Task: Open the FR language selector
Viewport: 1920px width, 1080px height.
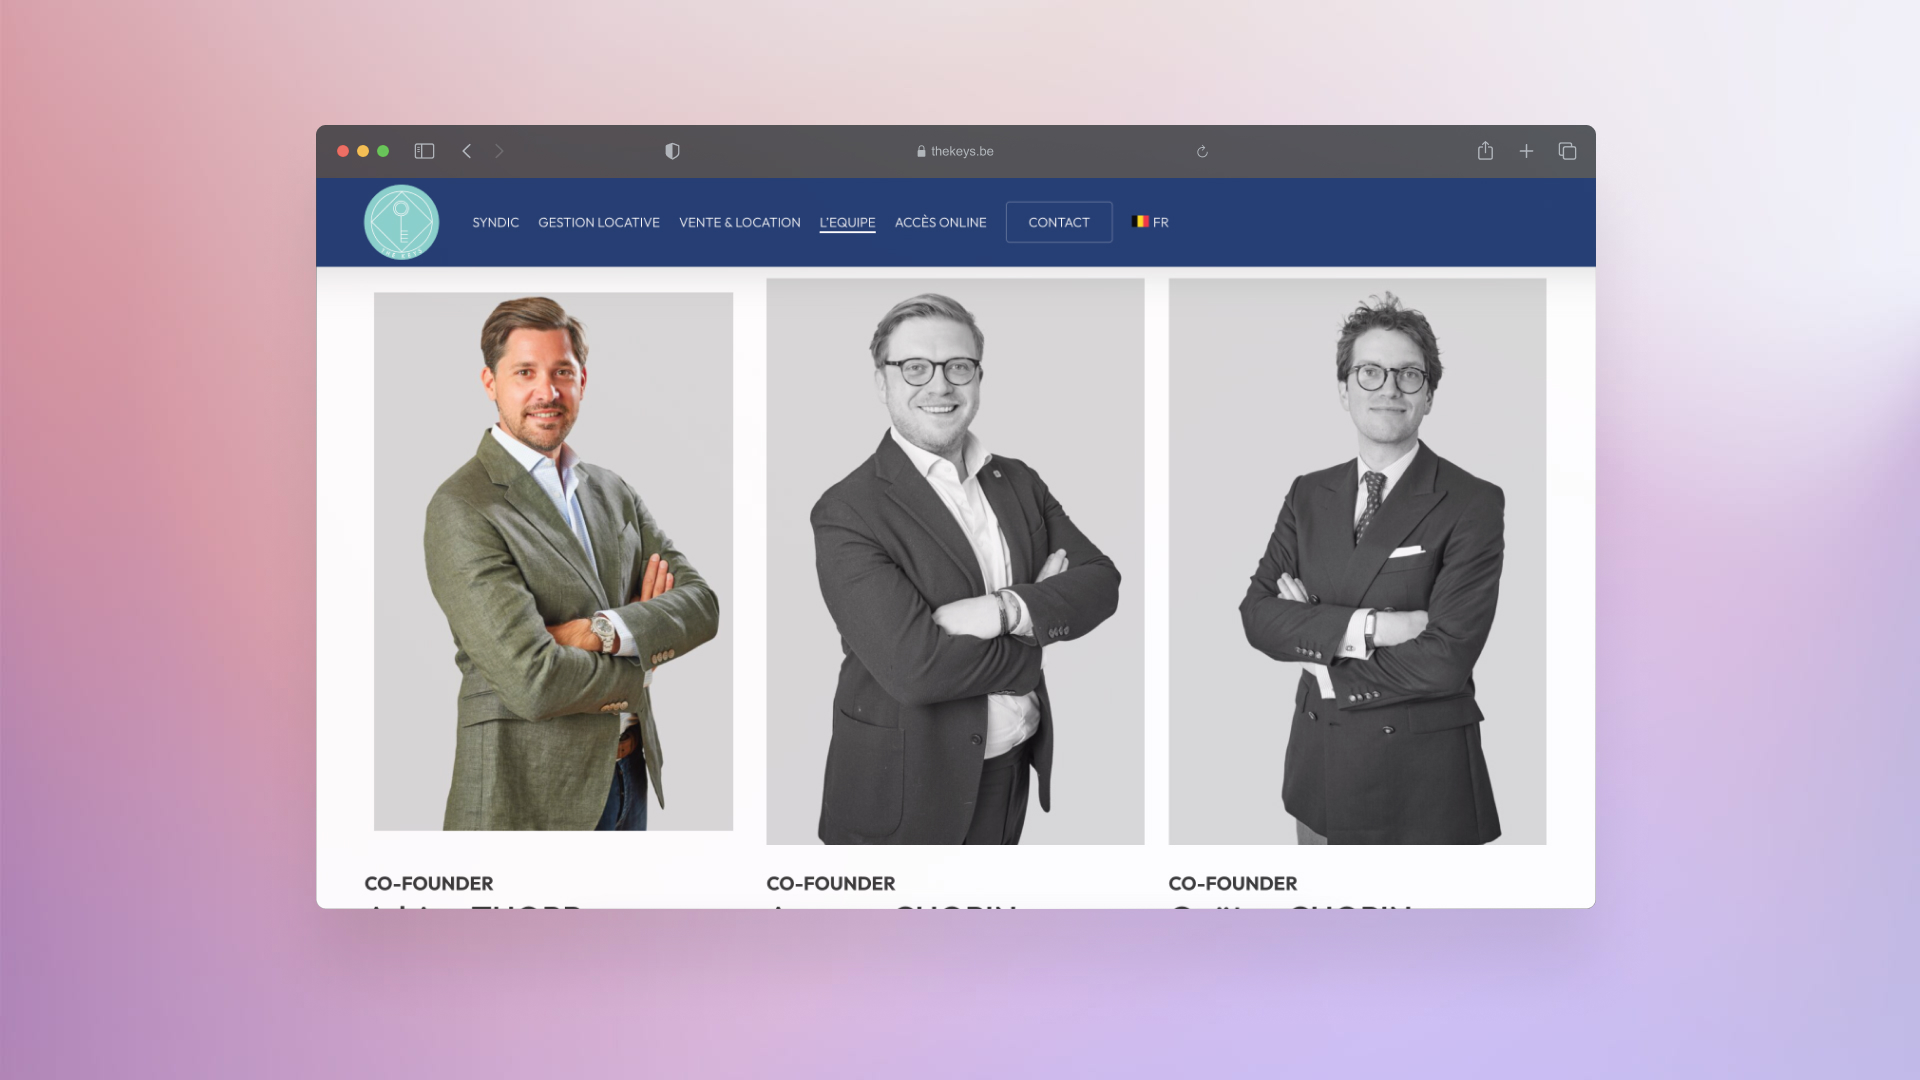Action: 1150,222
